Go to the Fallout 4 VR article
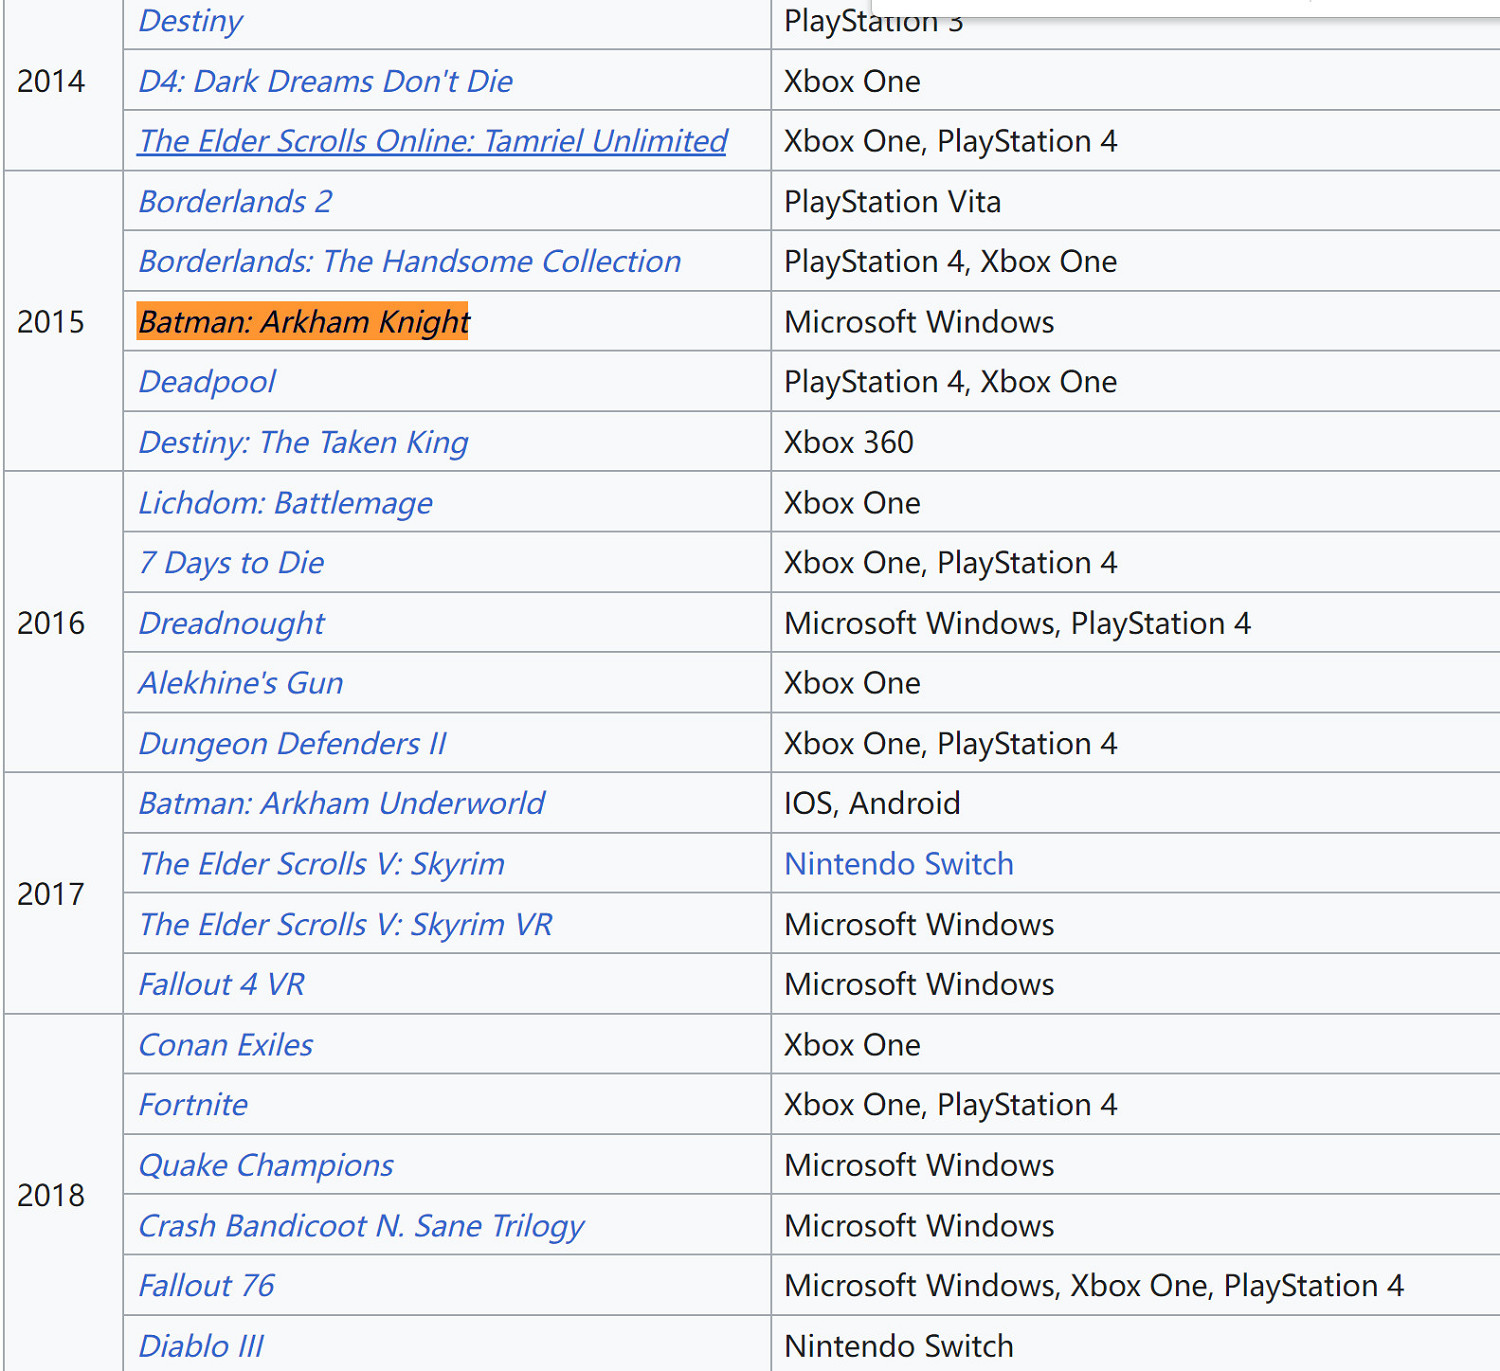The height and width of the screenshot is (1371, 1500). pos(221,984)
